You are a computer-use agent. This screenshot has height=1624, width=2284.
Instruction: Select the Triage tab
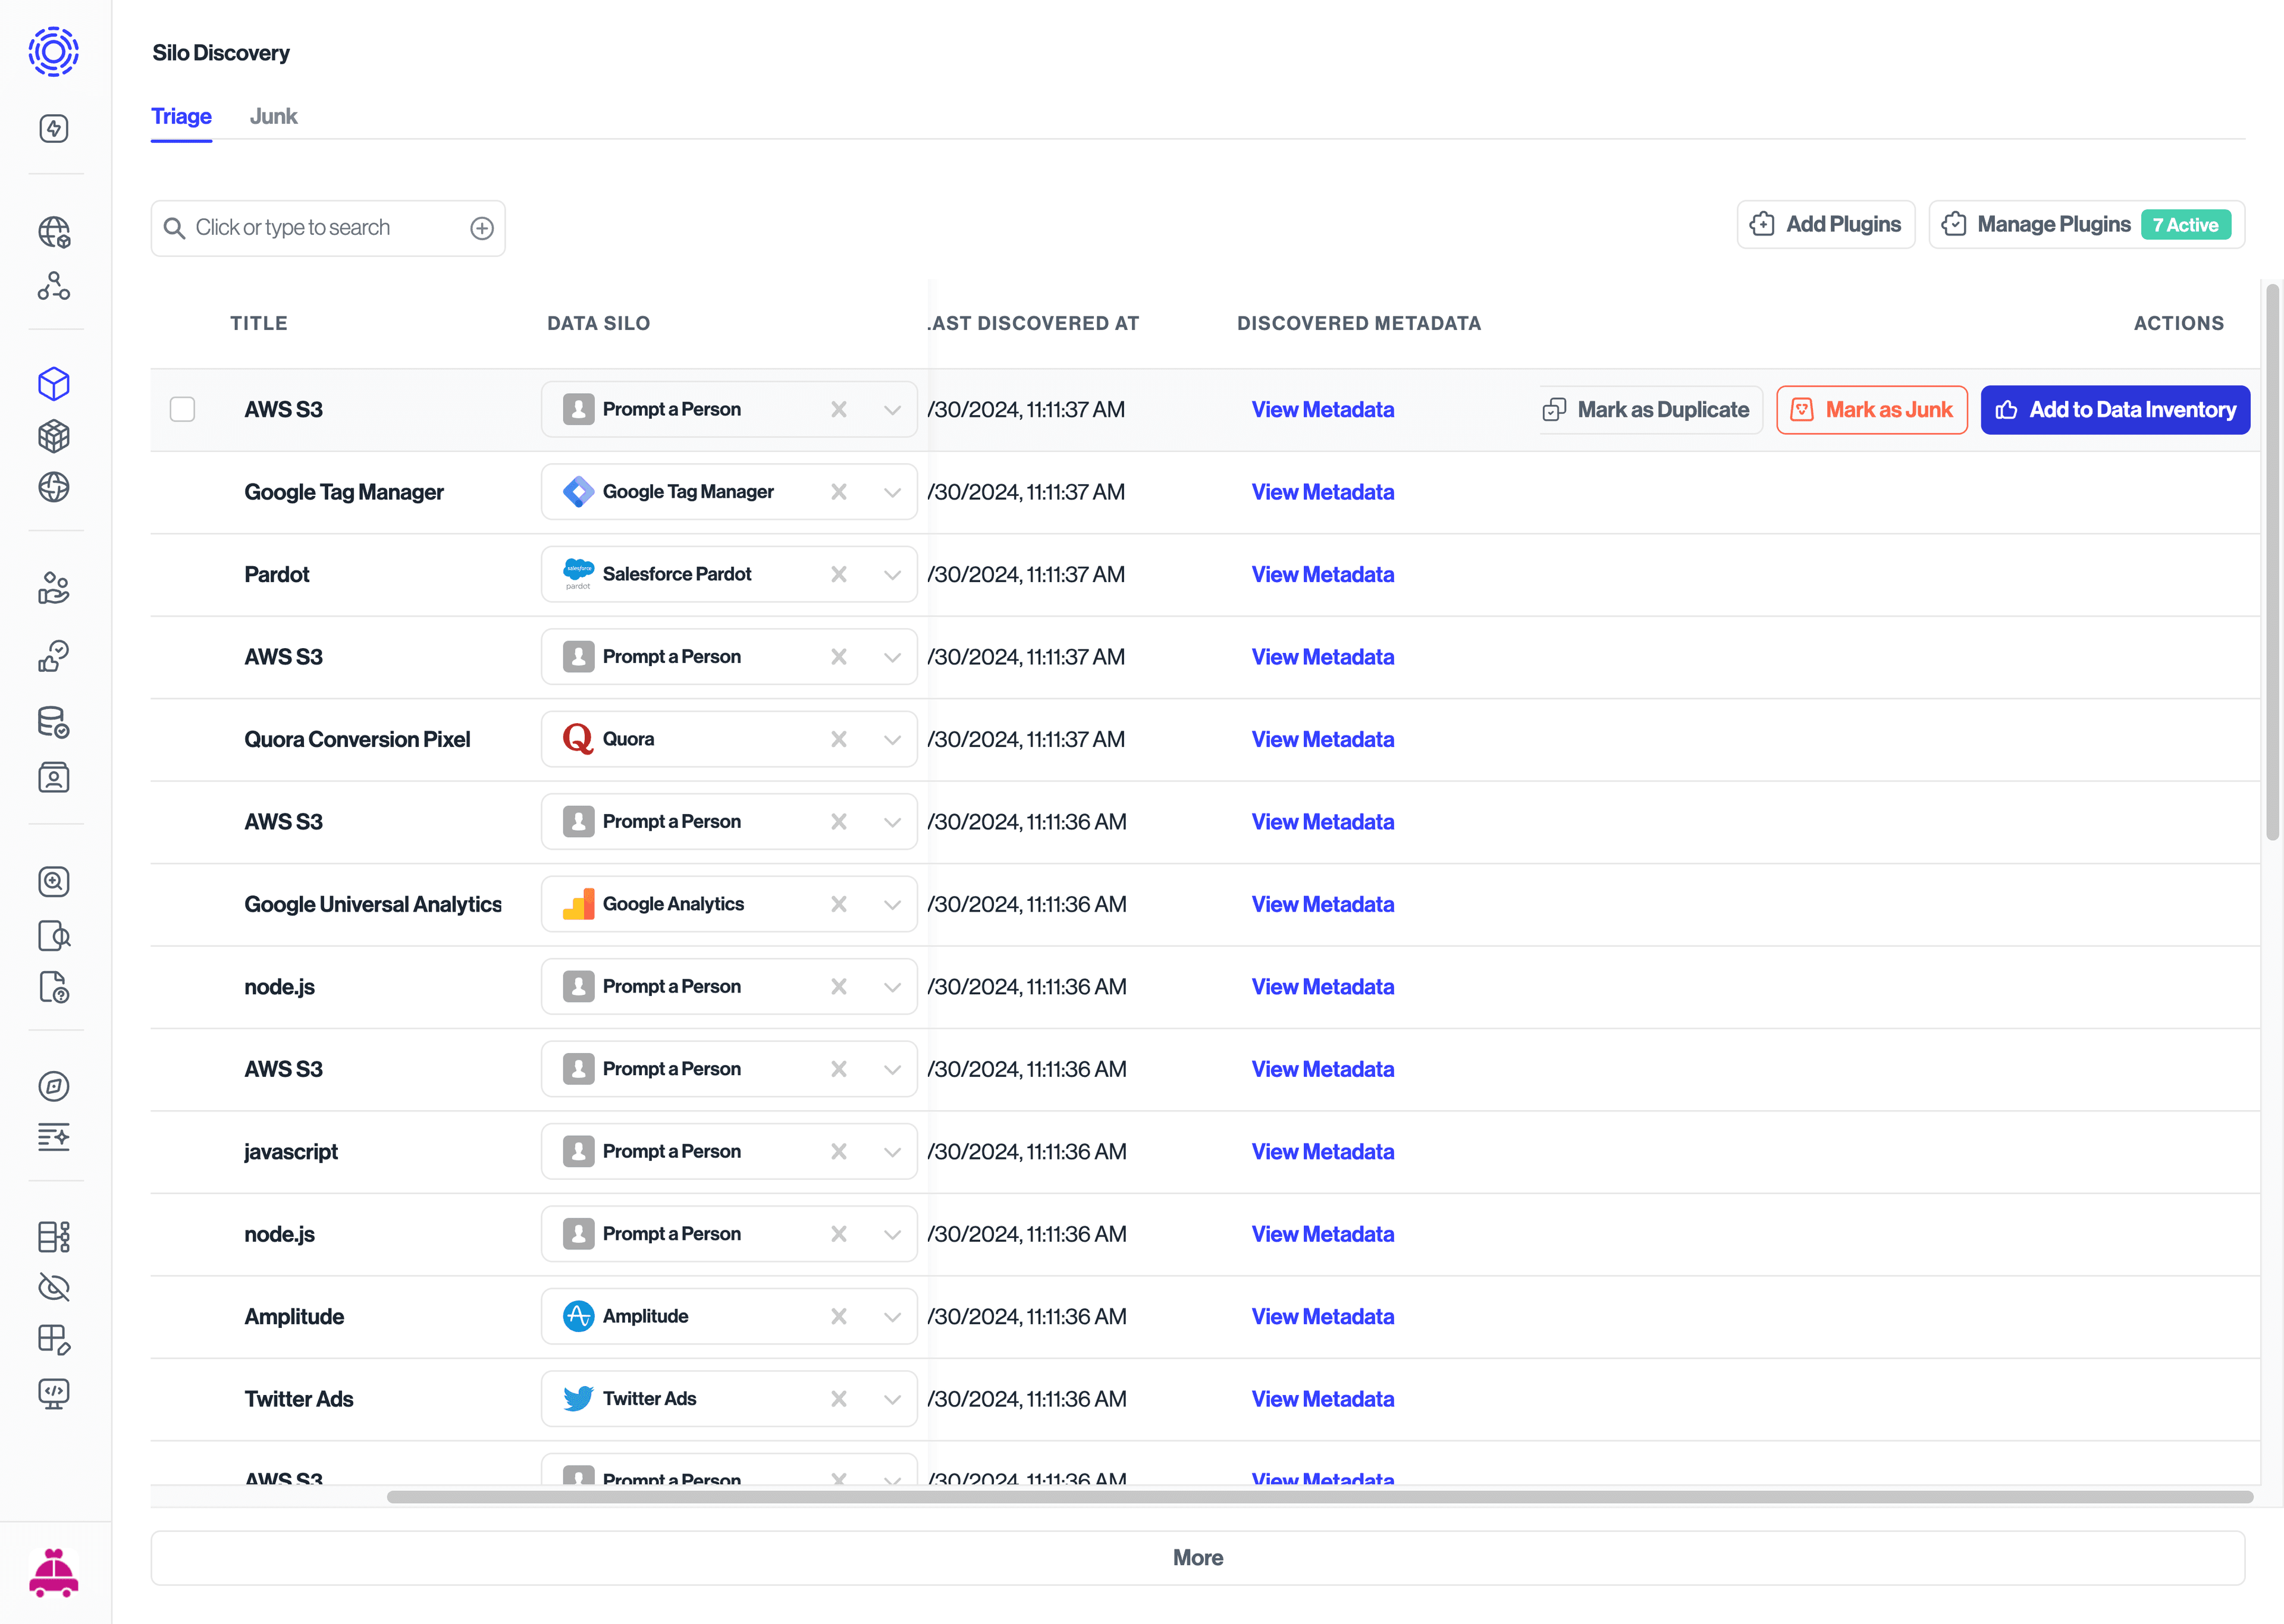click(x=181, y=116)
